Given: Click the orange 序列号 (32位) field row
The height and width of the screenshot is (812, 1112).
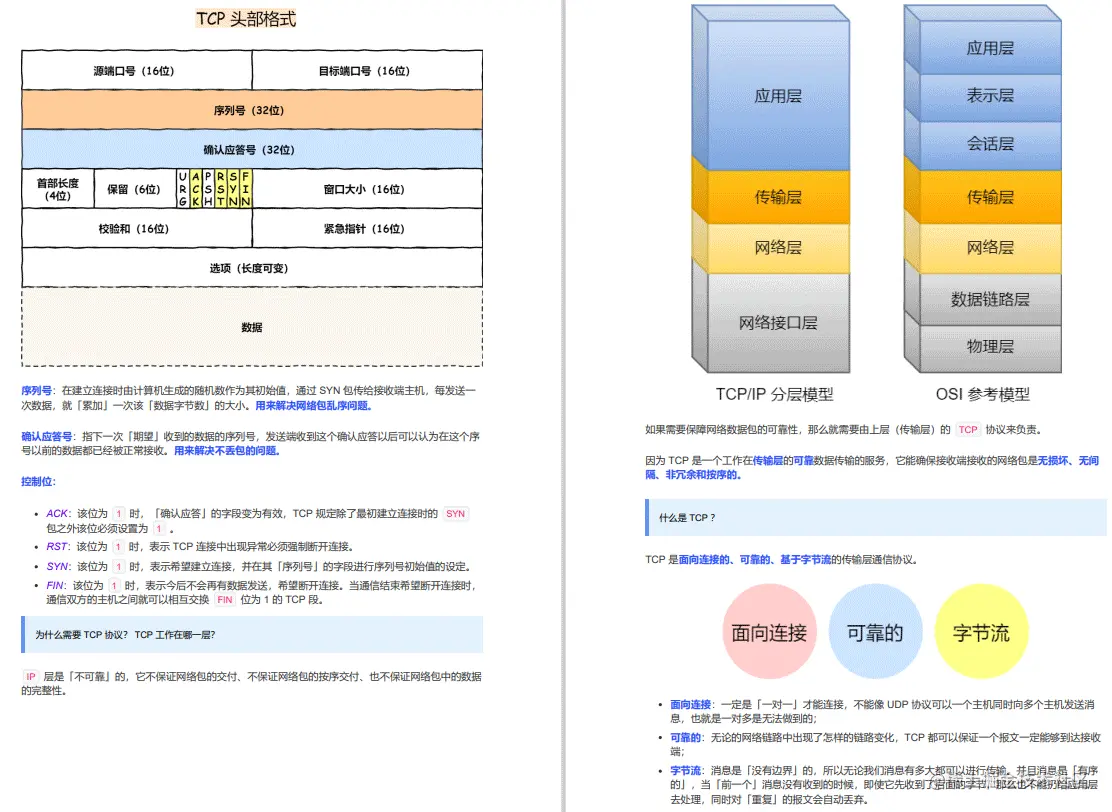Looking at the screenshot, I should click(252, 110).
